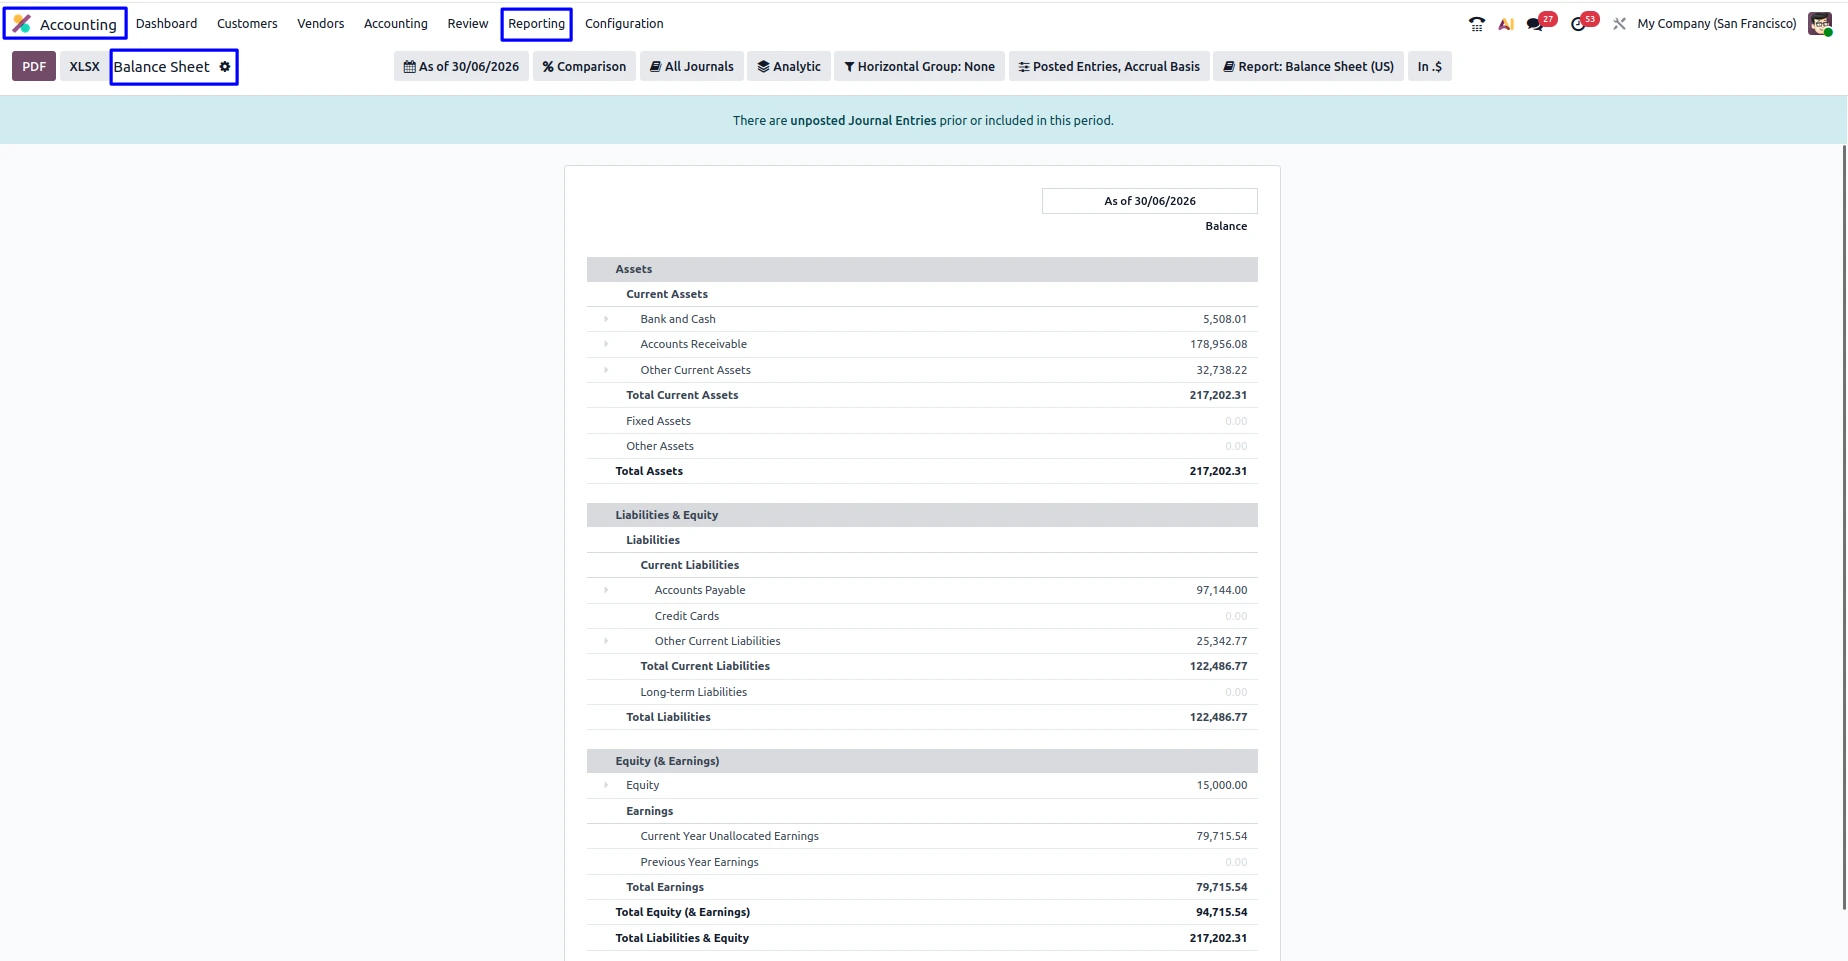This screenshot has height=961, width=1848.
Task: Click the As of 30/06/2026 column header
Action: click(x=1149, y=201)
